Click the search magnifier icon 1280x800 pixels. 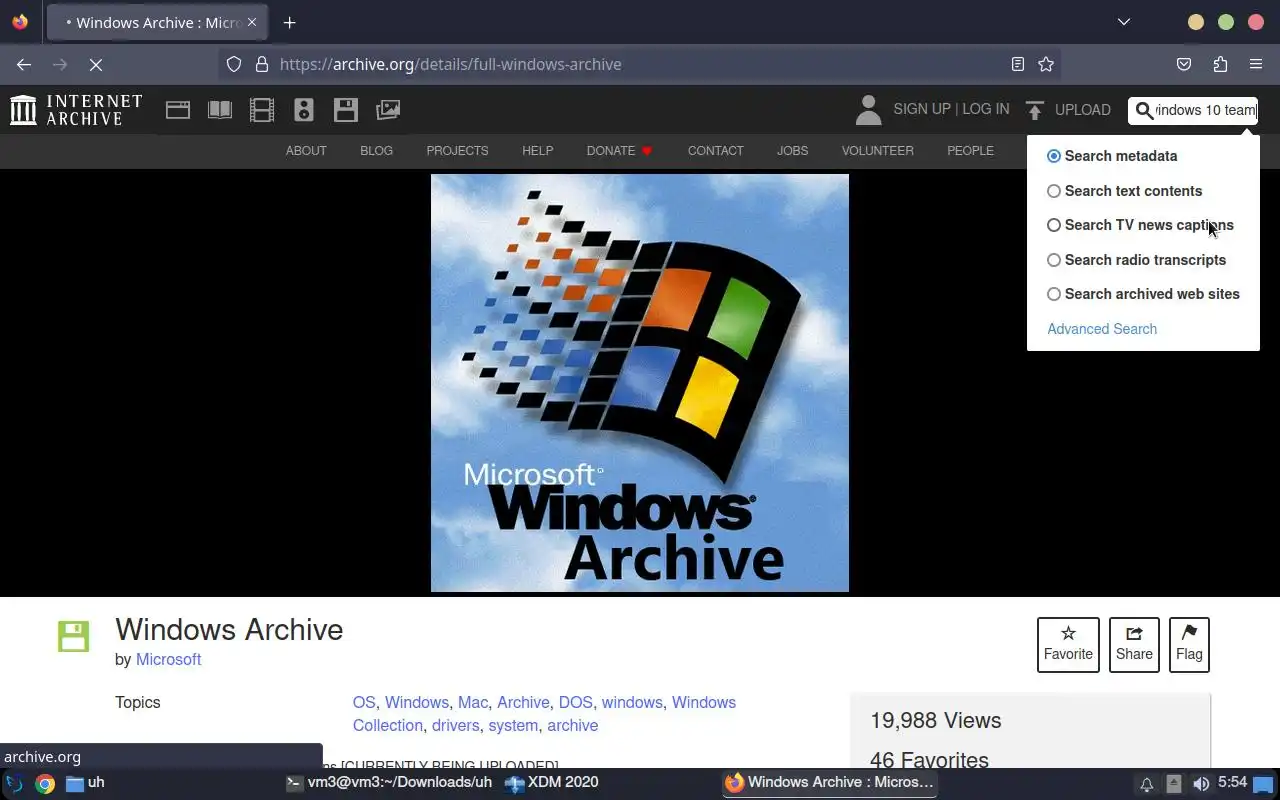click(x=1144, y=110)
